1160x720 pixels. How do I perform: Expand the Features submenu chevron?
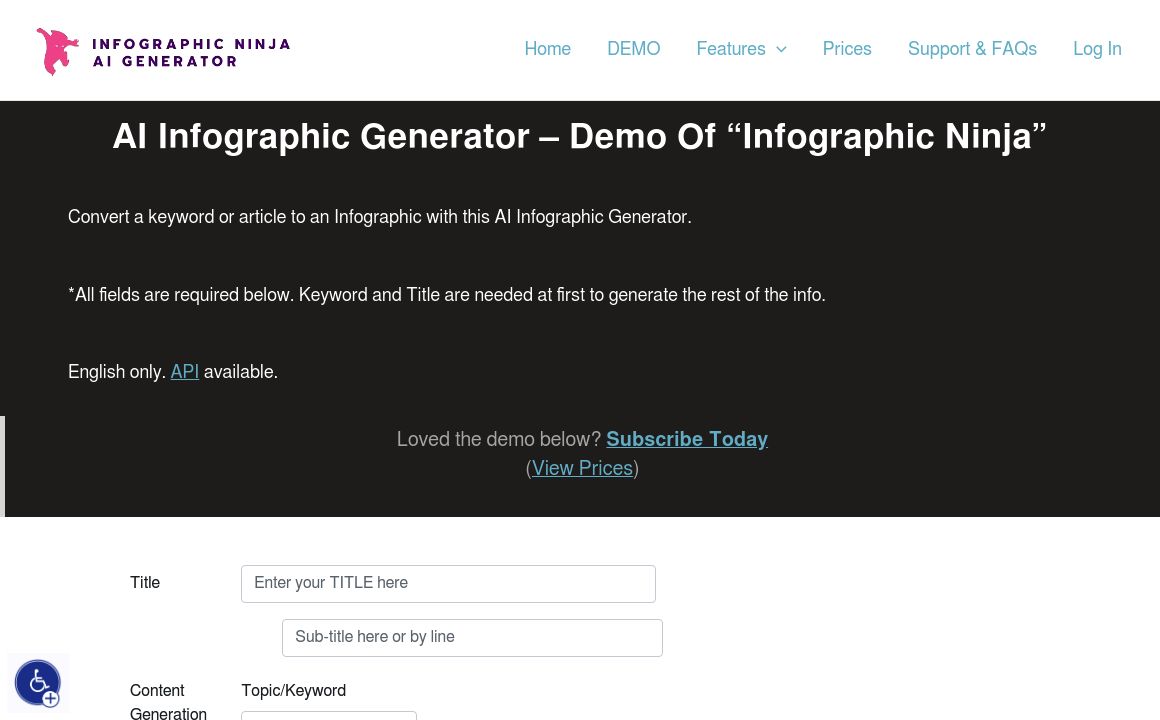781,50
